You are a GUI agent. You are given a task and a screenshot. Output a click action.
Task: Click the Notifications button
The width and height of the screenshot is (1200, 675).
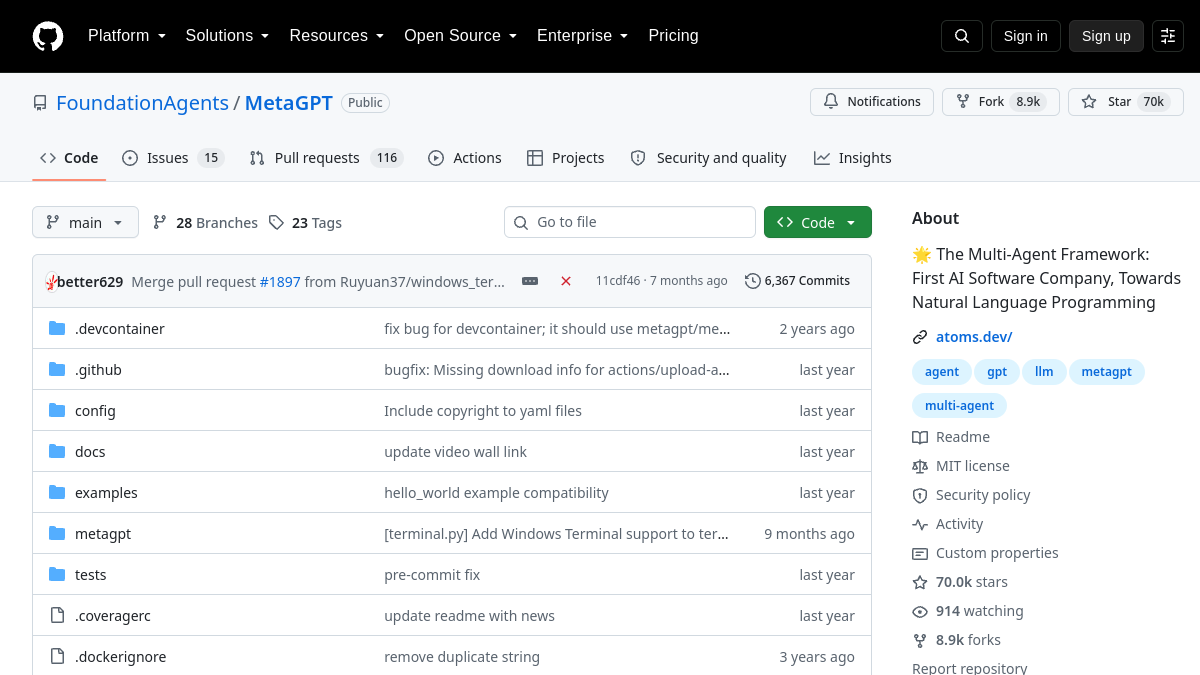tap(872, 102)
